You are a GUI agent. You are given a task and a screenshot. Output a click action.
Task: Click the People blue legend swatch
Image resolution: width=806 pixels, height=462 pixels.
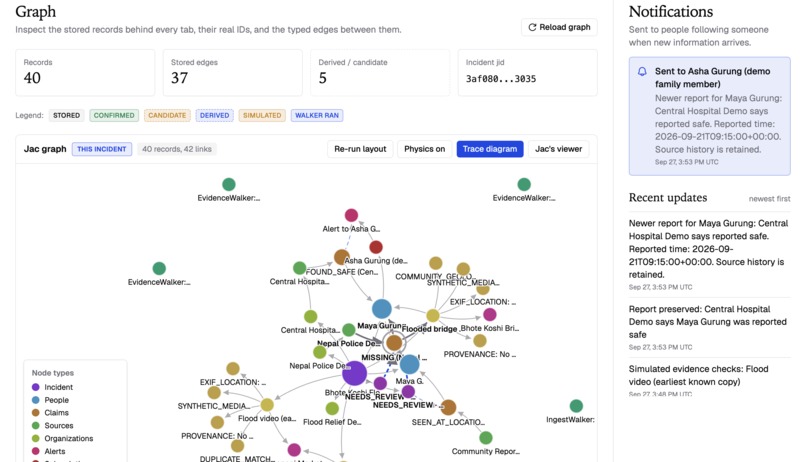(35, 400)
